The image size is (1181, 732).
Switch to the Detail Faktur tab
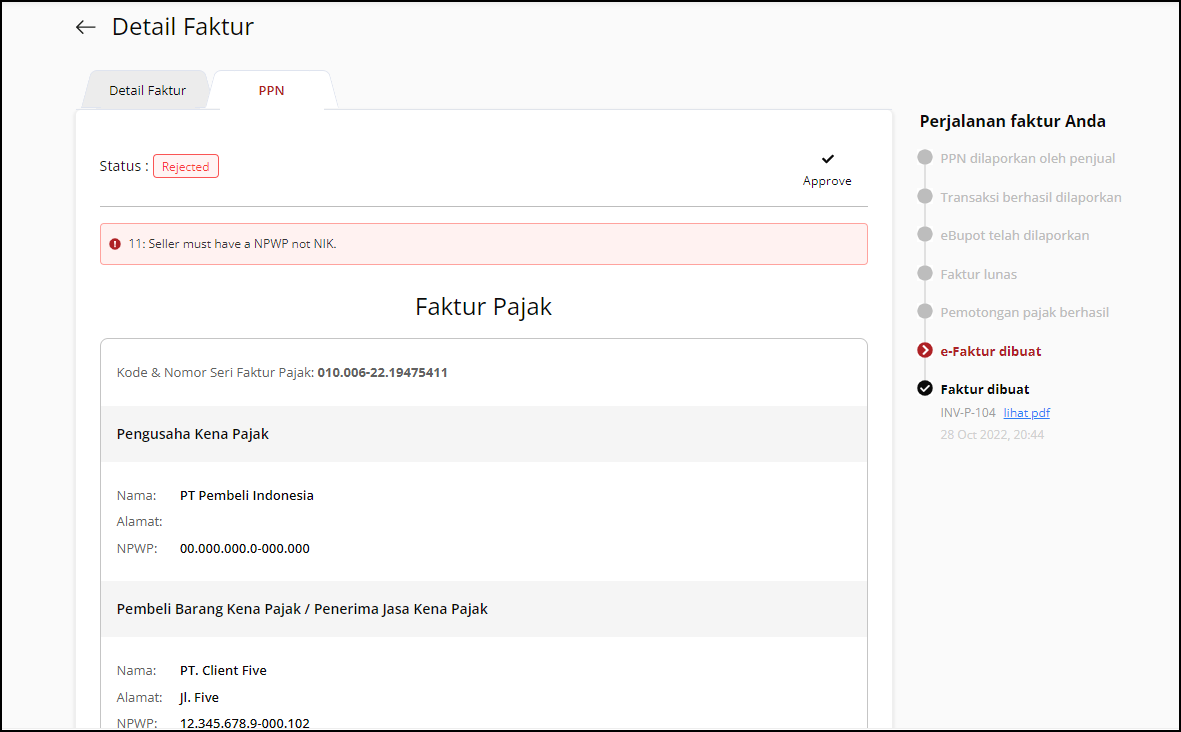coord(147,91)
